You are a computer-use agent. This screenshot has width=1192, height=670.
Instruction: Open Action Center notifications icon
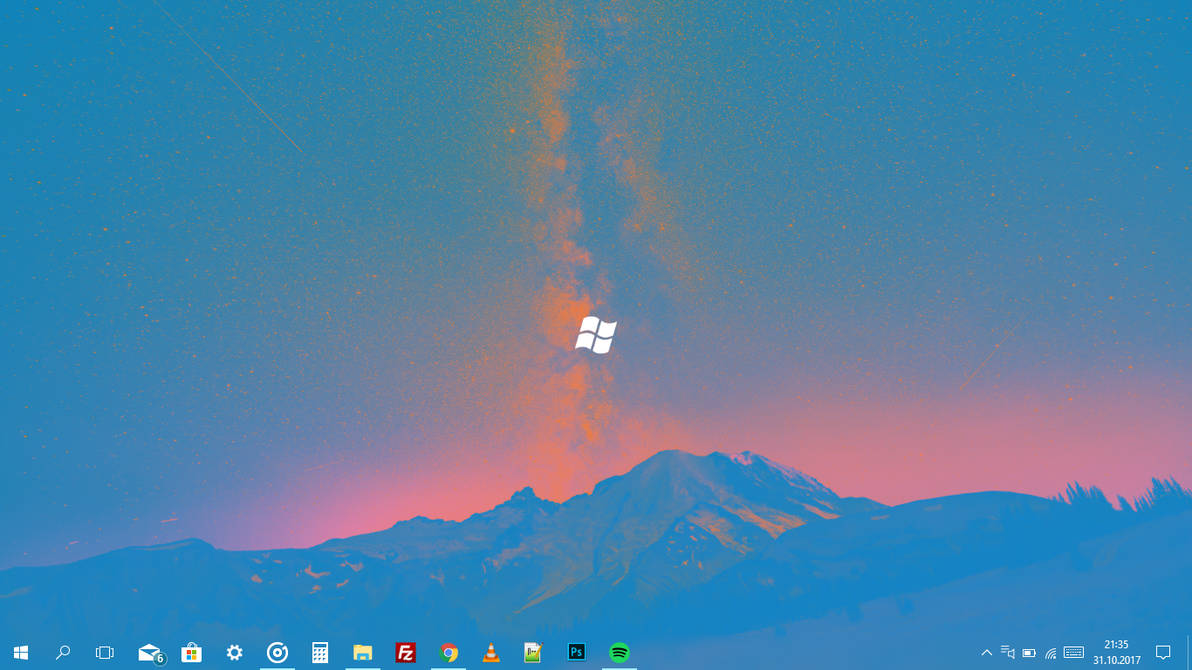(x=1163, y=653)
